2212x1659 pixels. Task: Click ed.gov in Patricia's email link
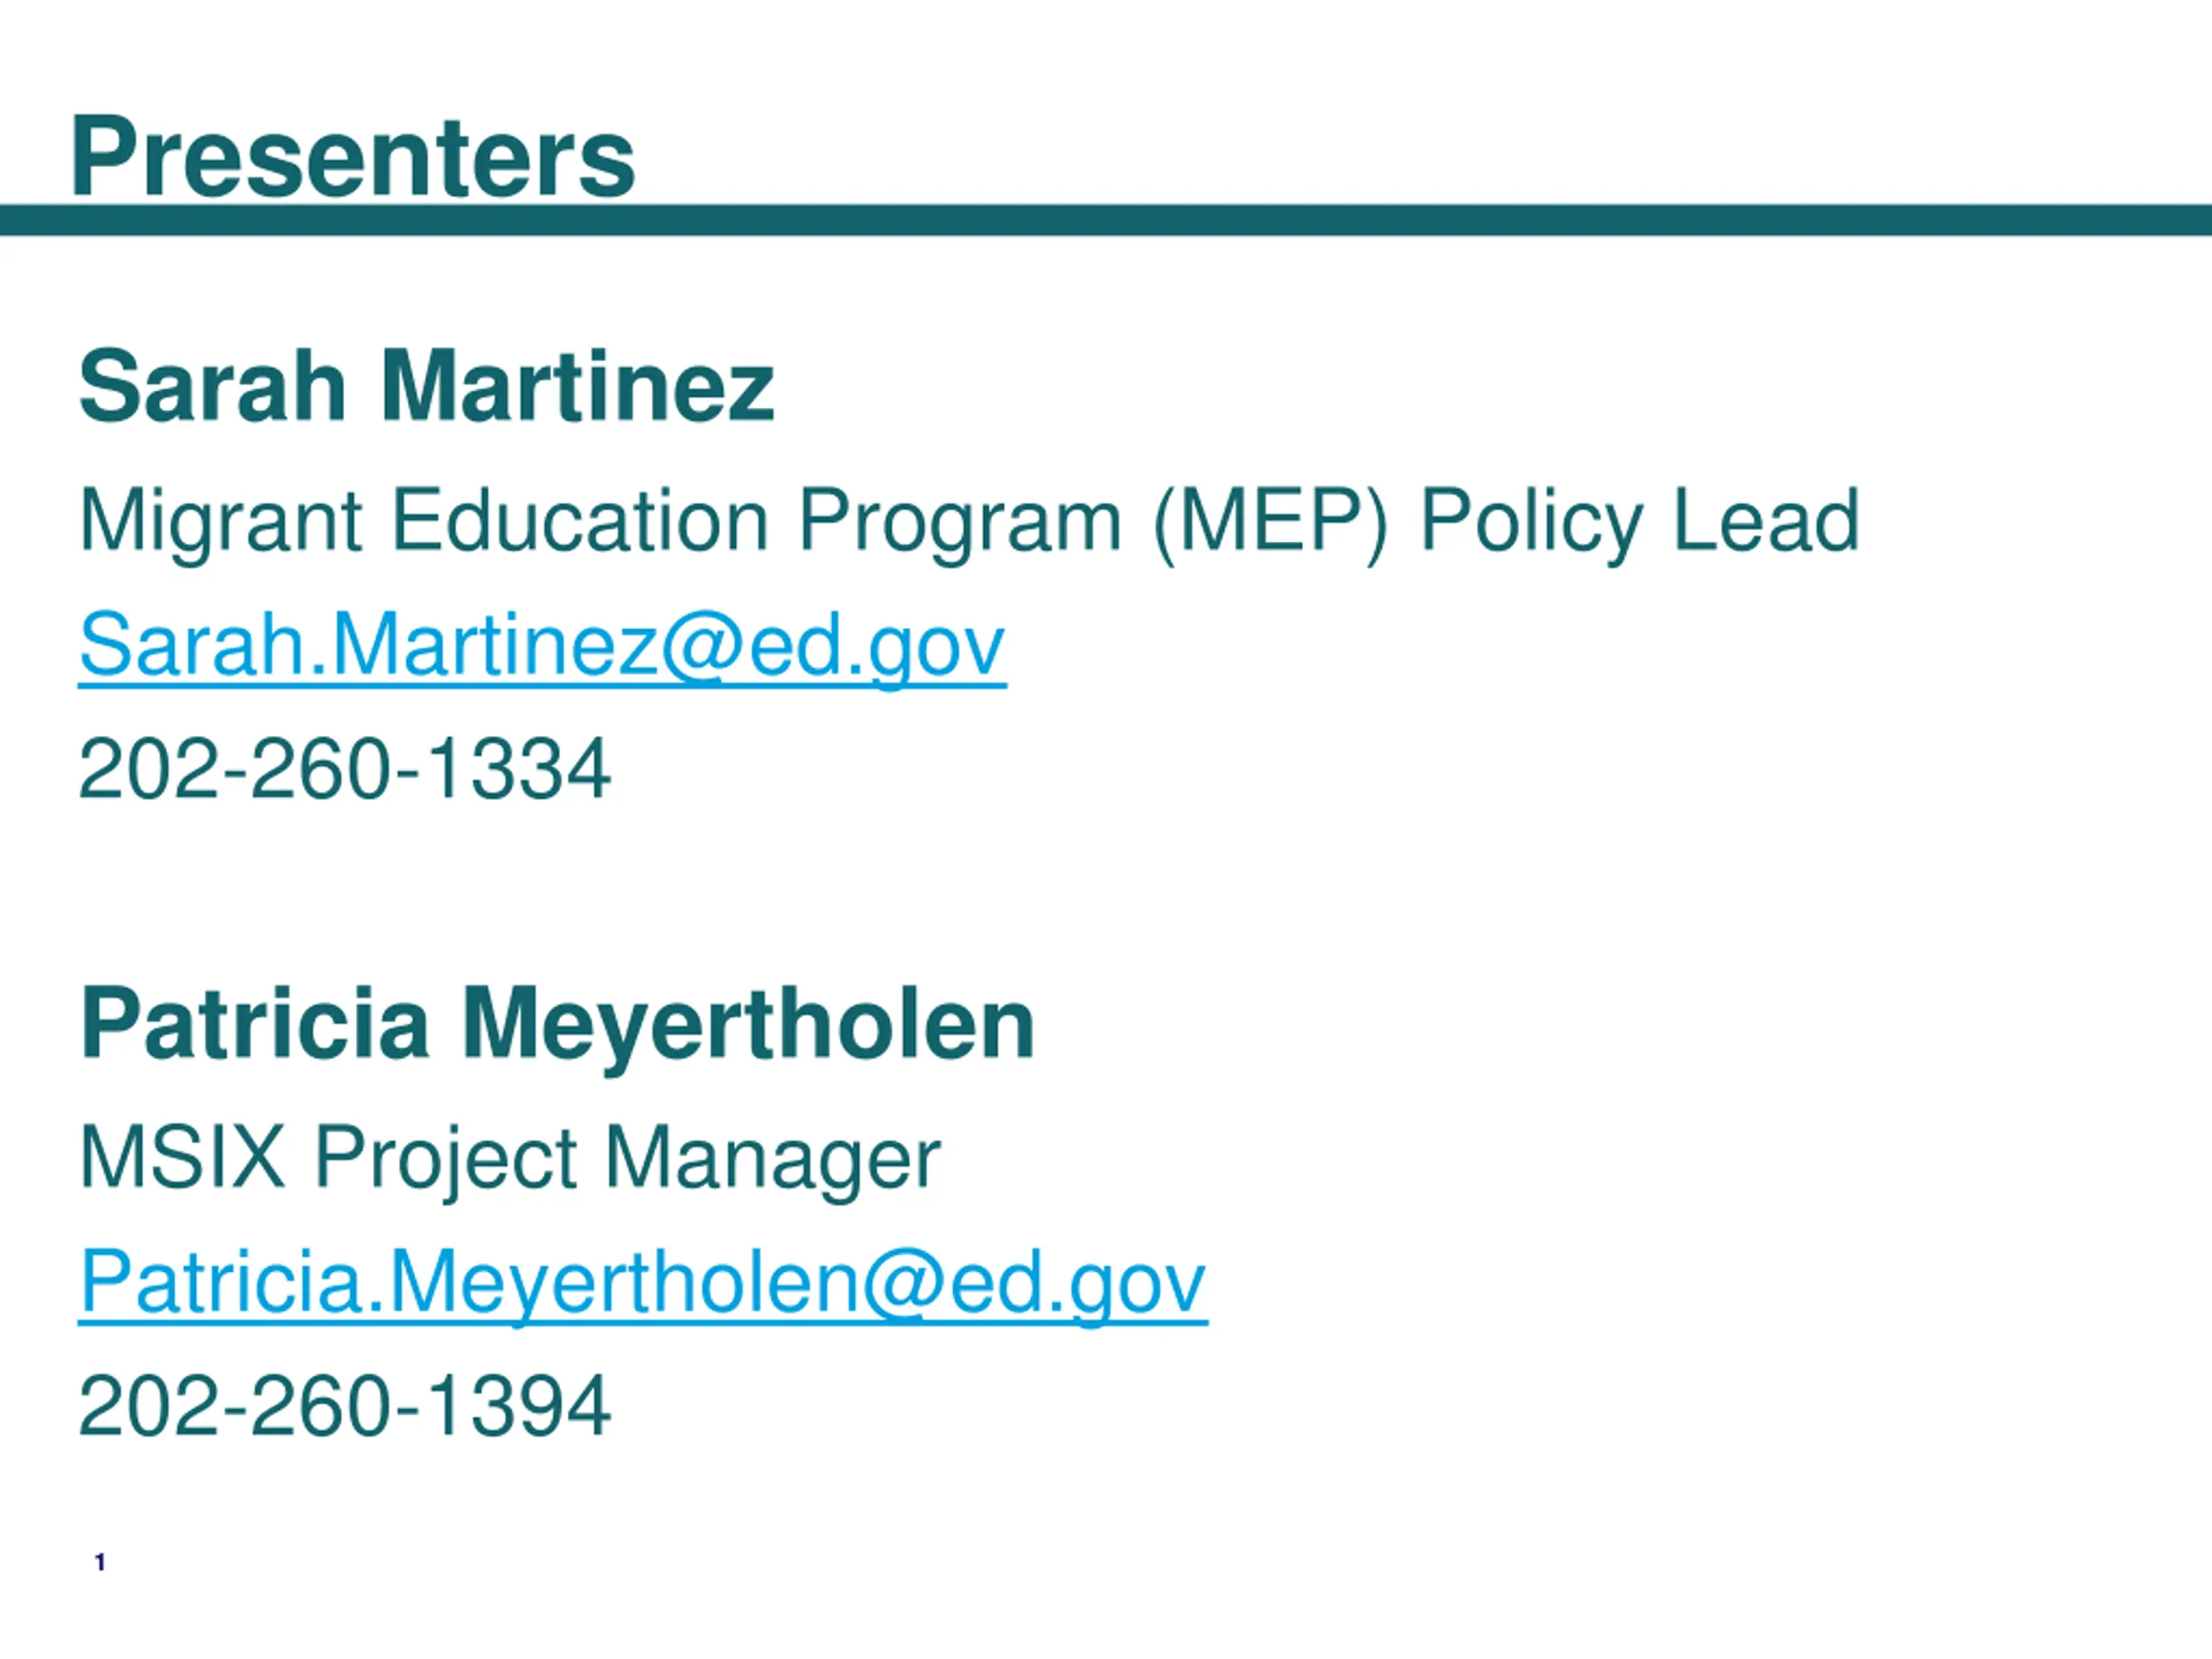pos(1078,1283)
